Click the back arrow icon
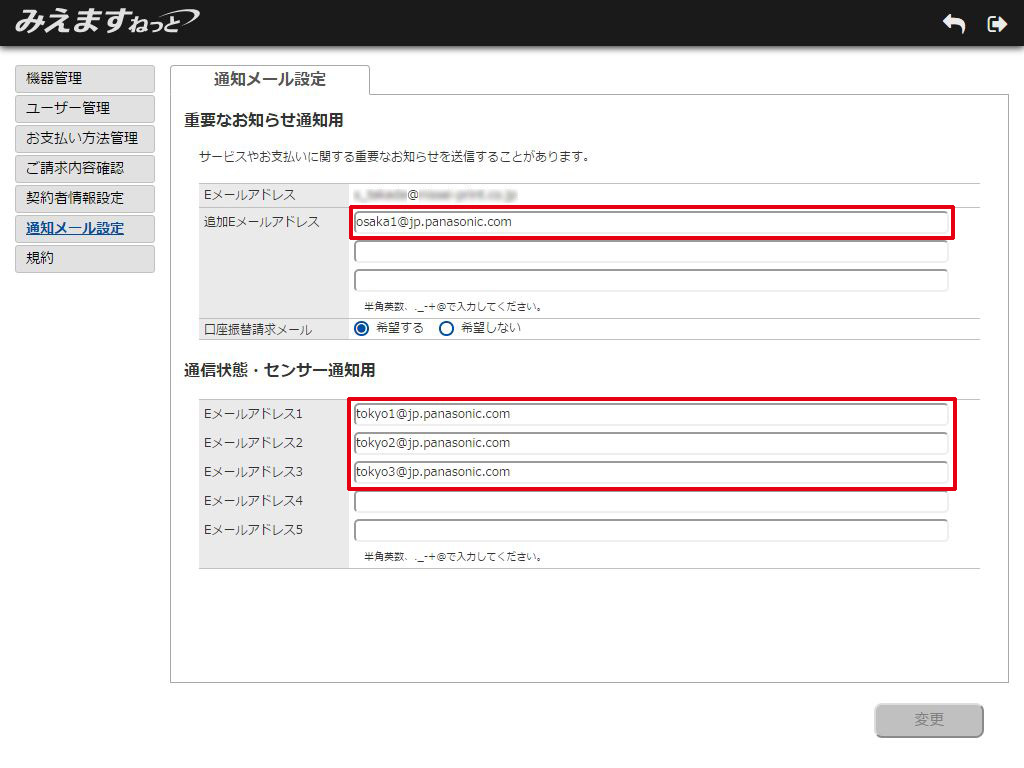 click(954, 24)
